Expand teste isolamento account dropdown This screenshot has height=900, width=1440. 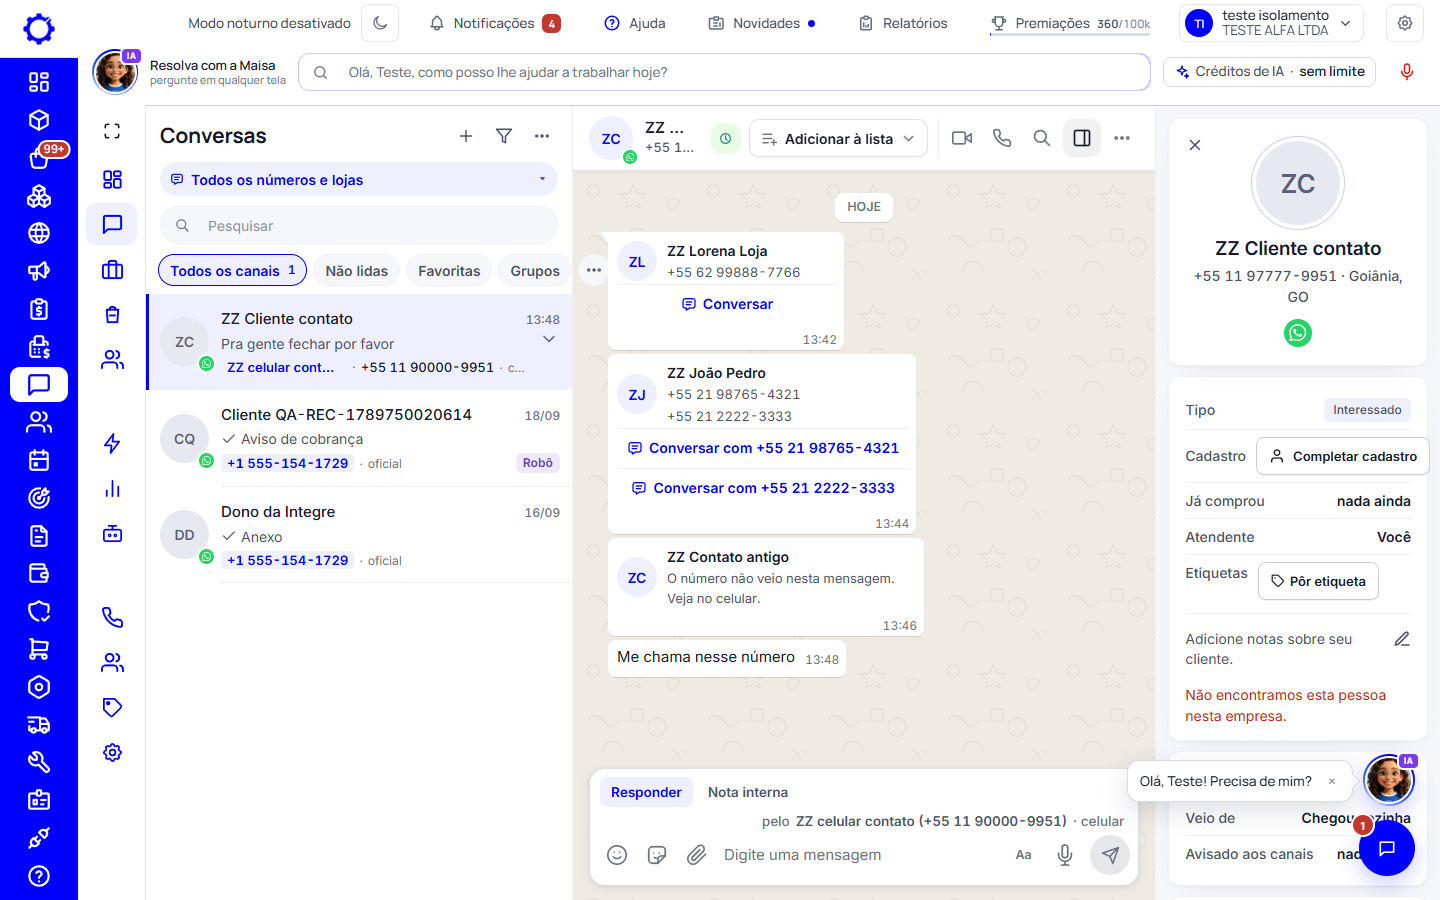[x=1272, y=23]
